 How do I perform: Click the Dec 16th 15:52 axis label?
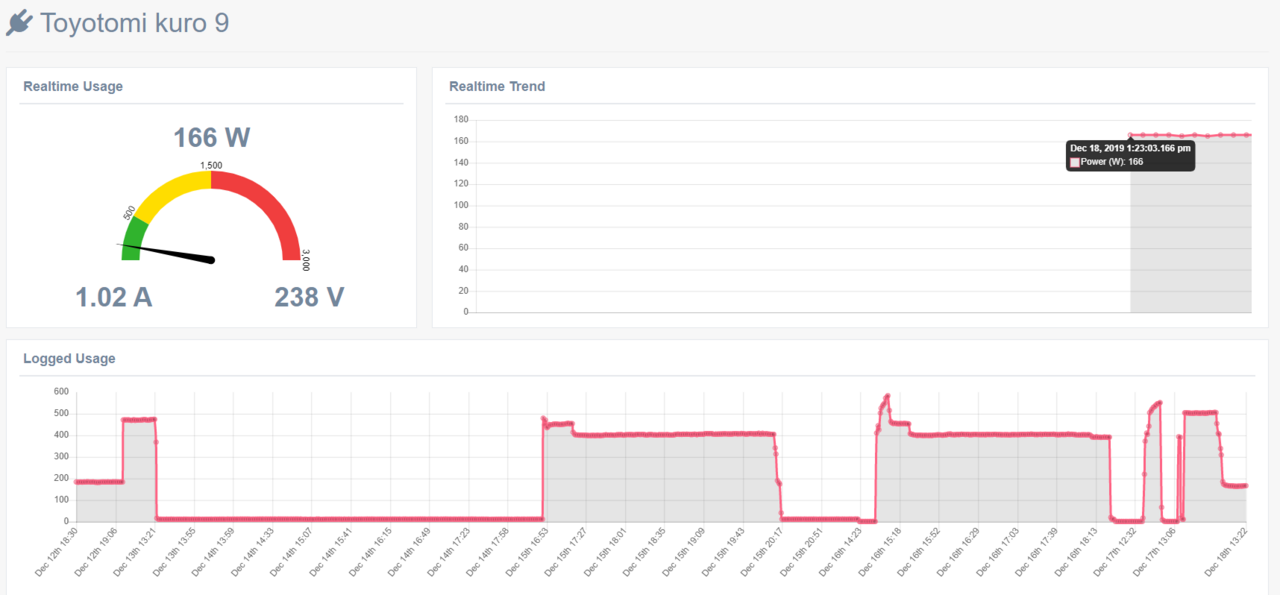(916, 552)
